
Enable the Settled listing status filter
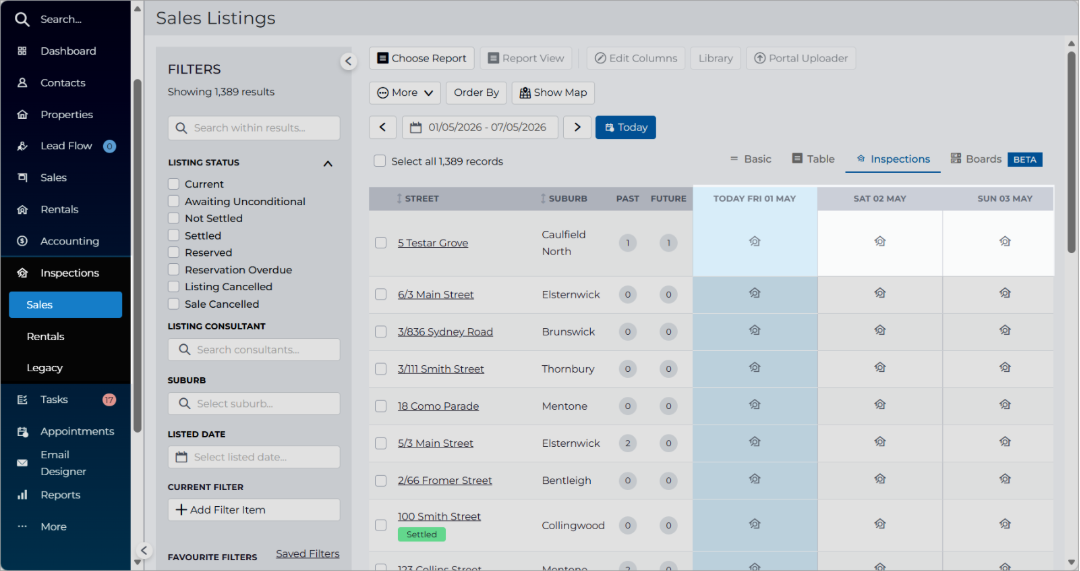[174, 236]
